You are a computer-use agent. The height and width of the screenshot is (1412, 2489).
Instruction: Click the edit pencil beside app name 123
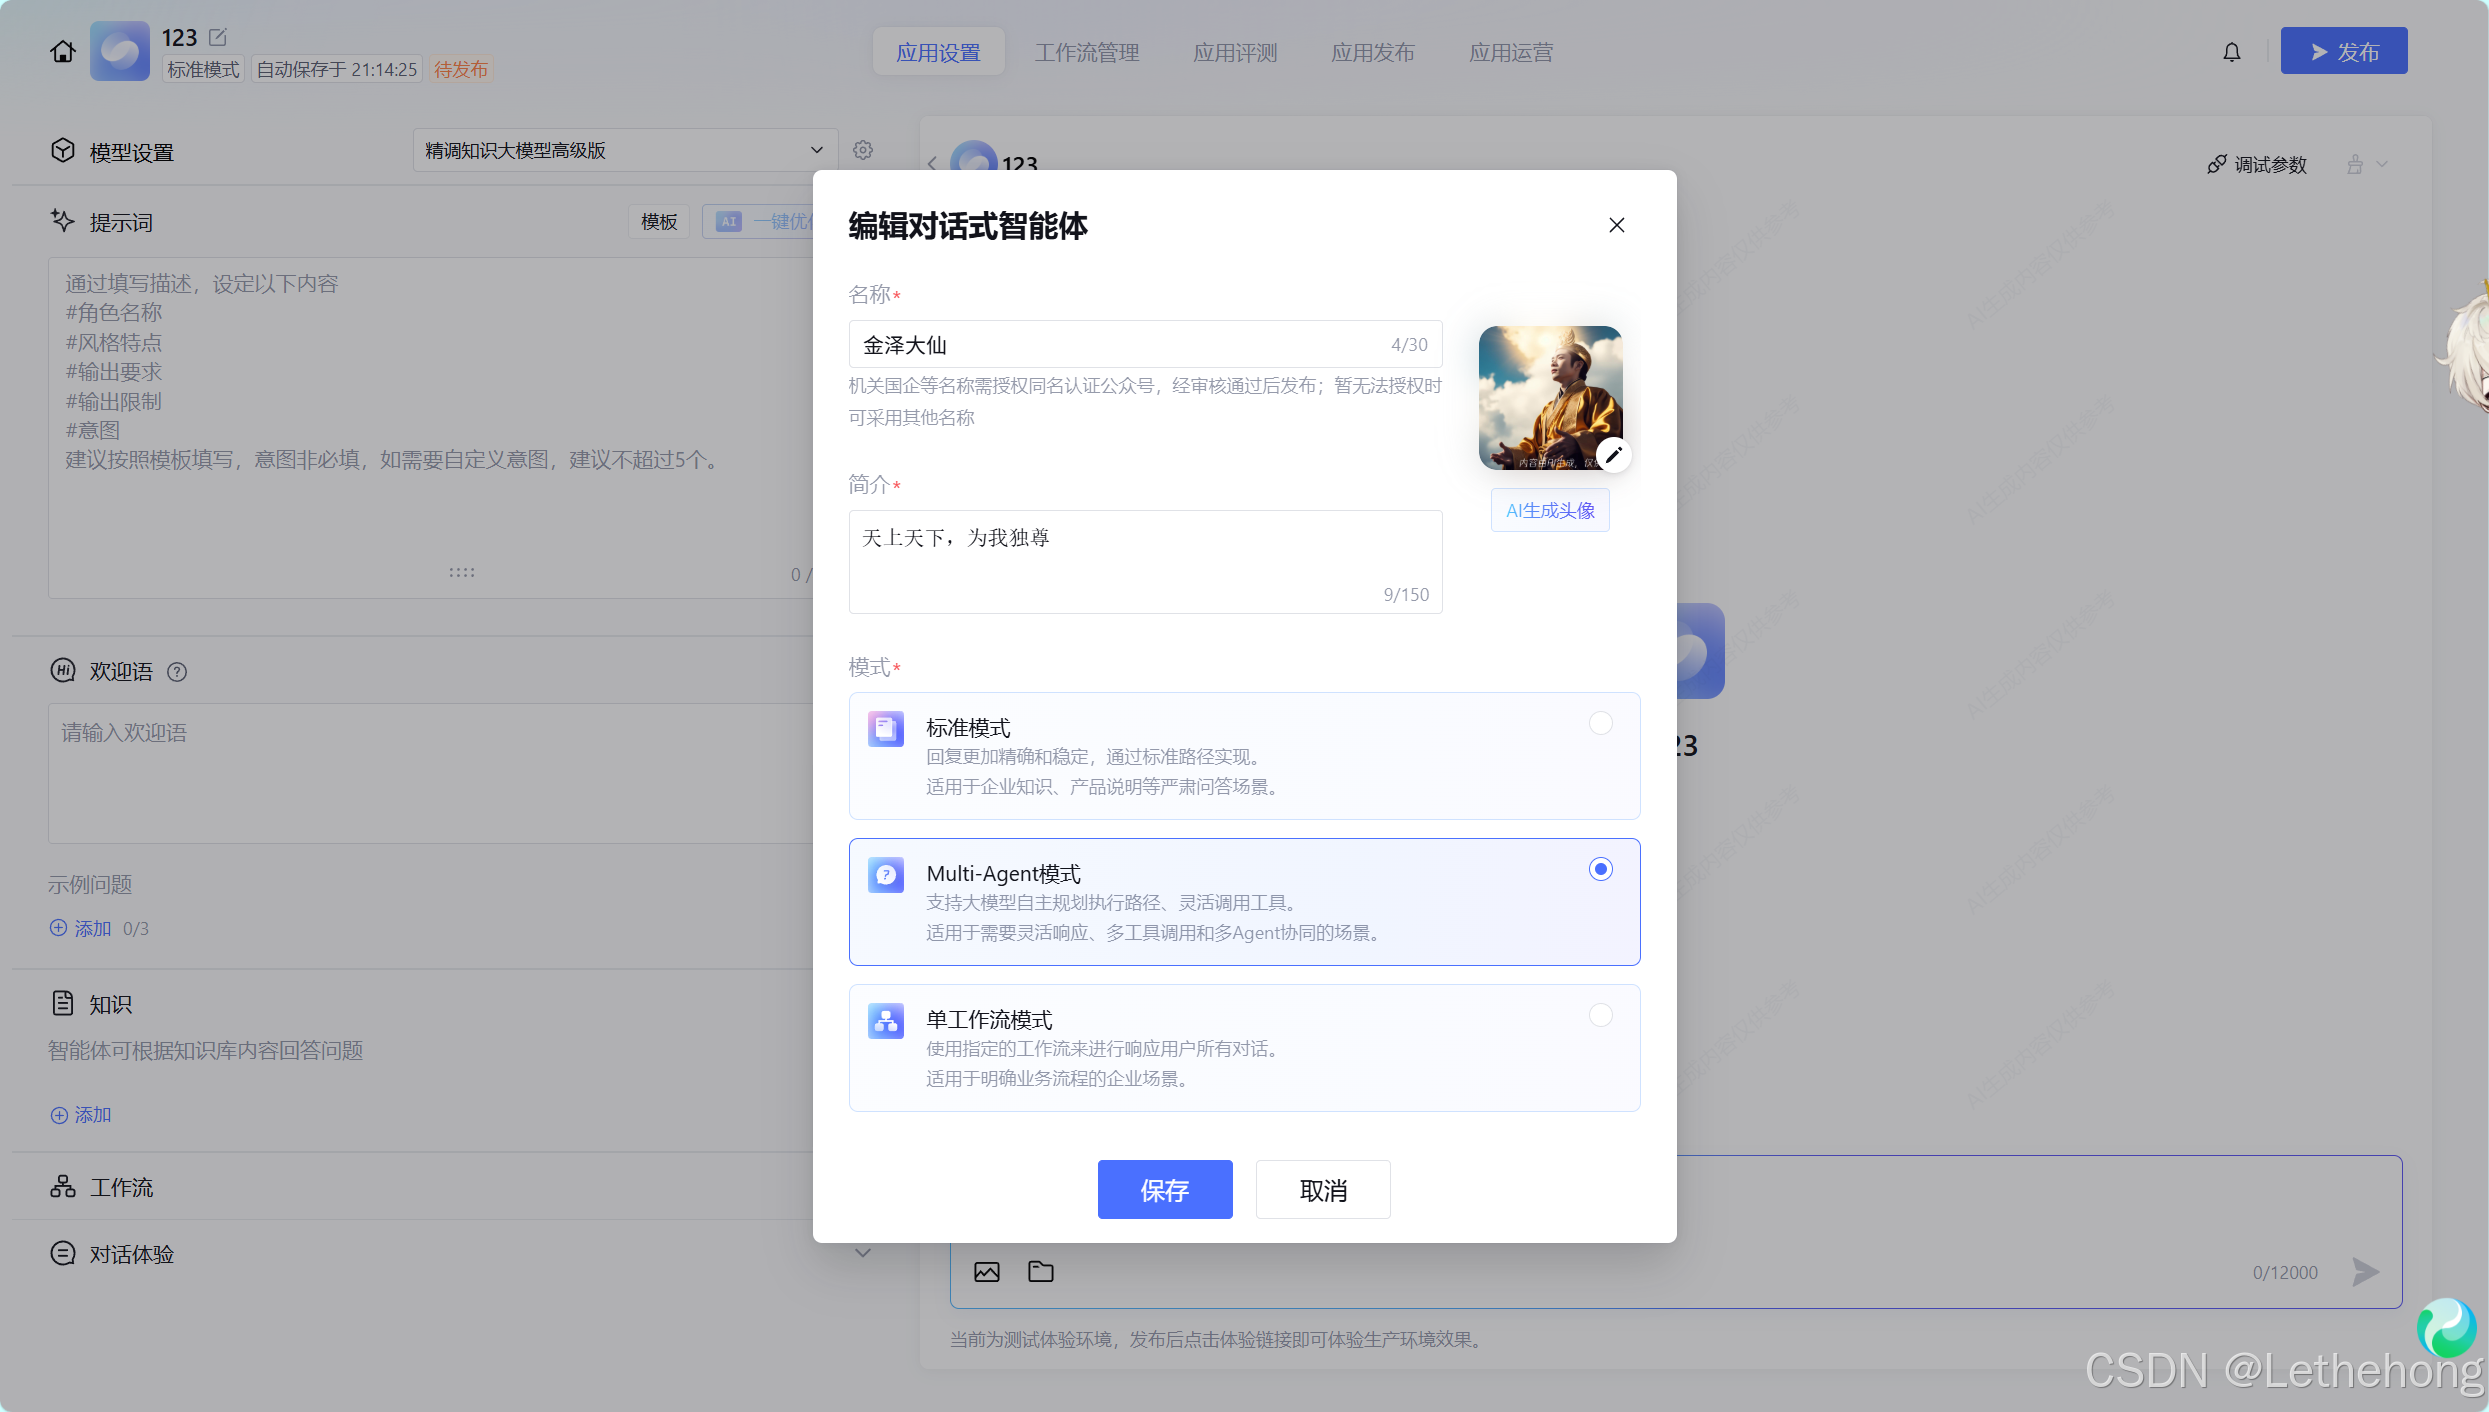point(218,37)
